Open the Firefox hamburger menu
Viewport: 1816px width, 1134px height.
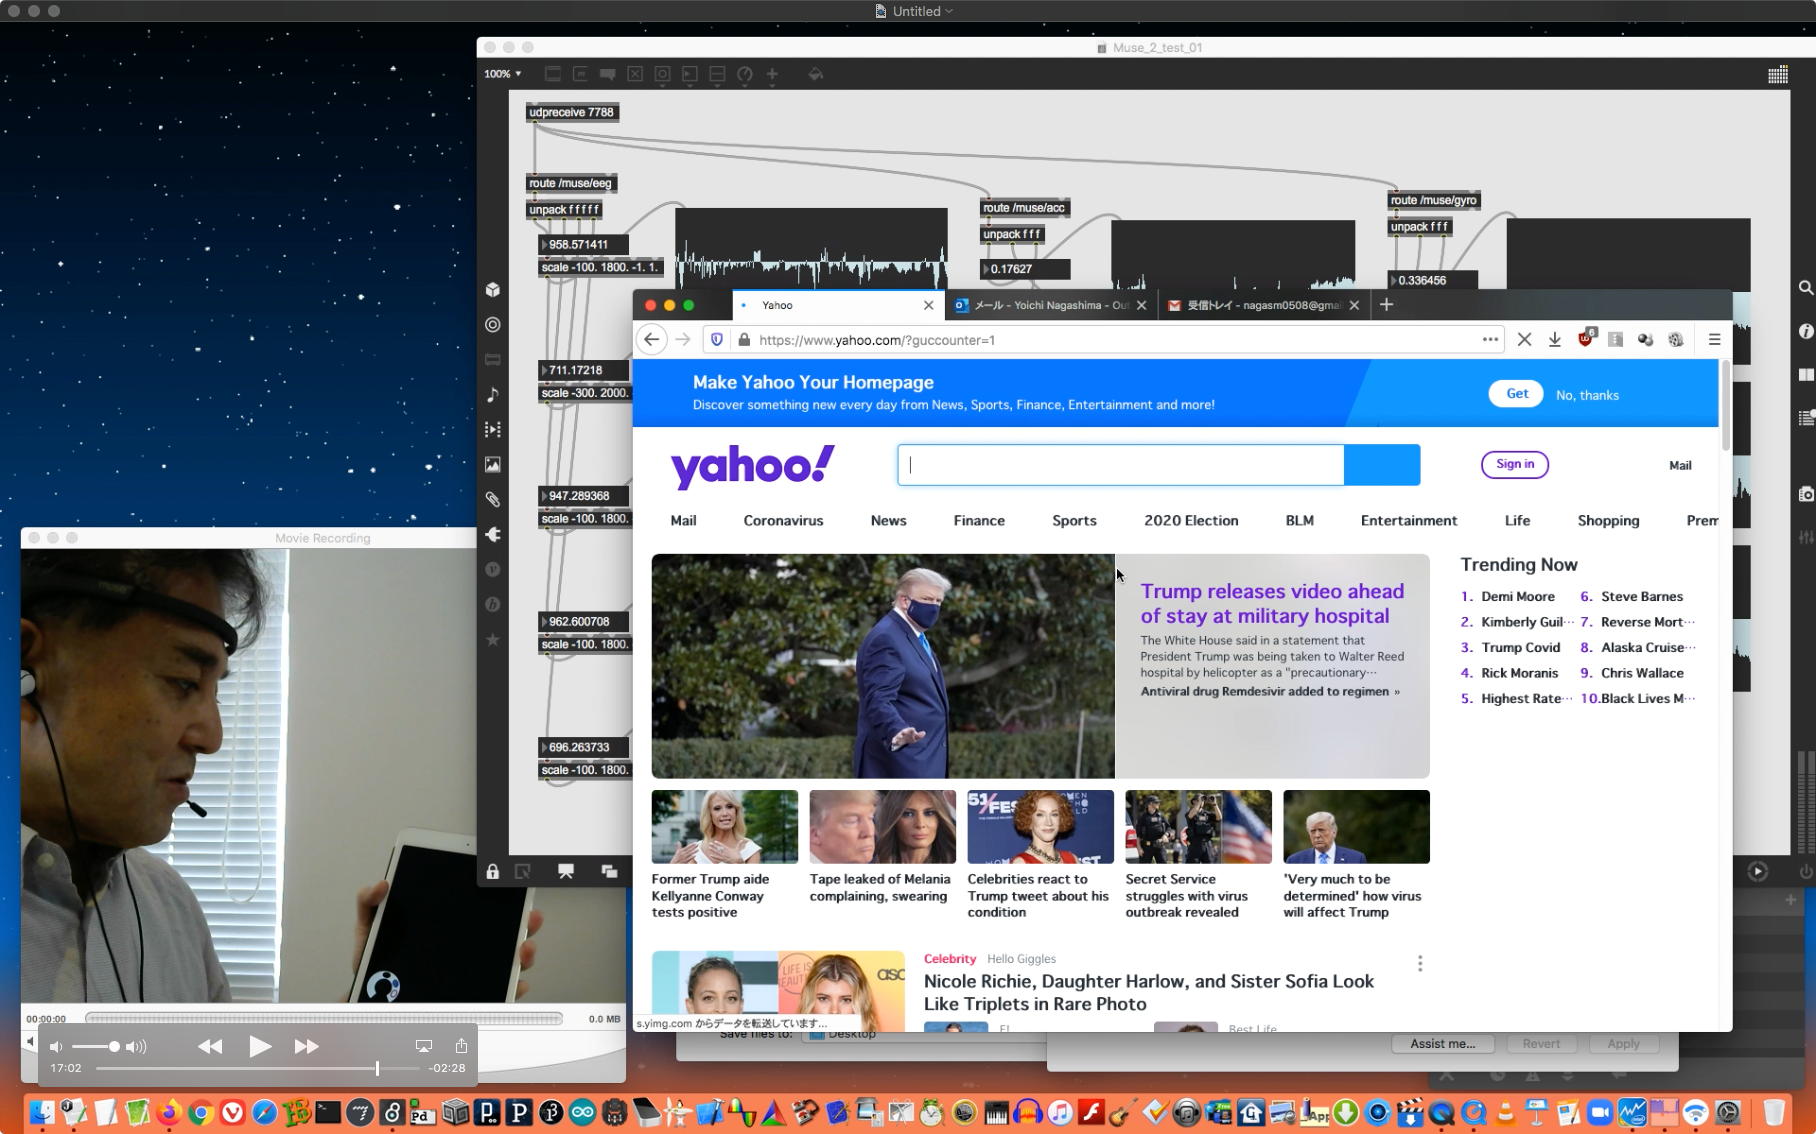coord(1714,340)
